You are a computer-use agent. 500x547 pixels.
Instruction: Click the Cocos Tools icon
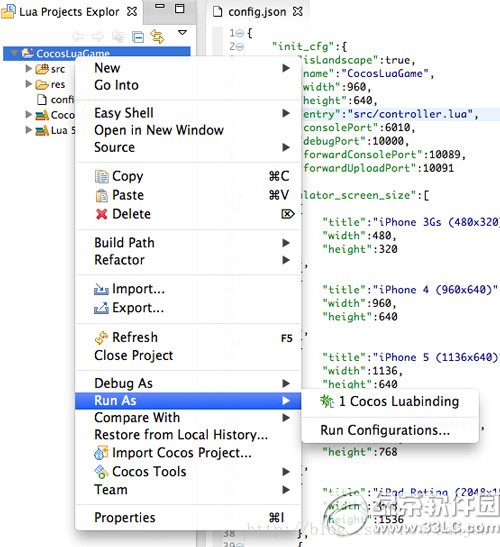coord(101,472)
